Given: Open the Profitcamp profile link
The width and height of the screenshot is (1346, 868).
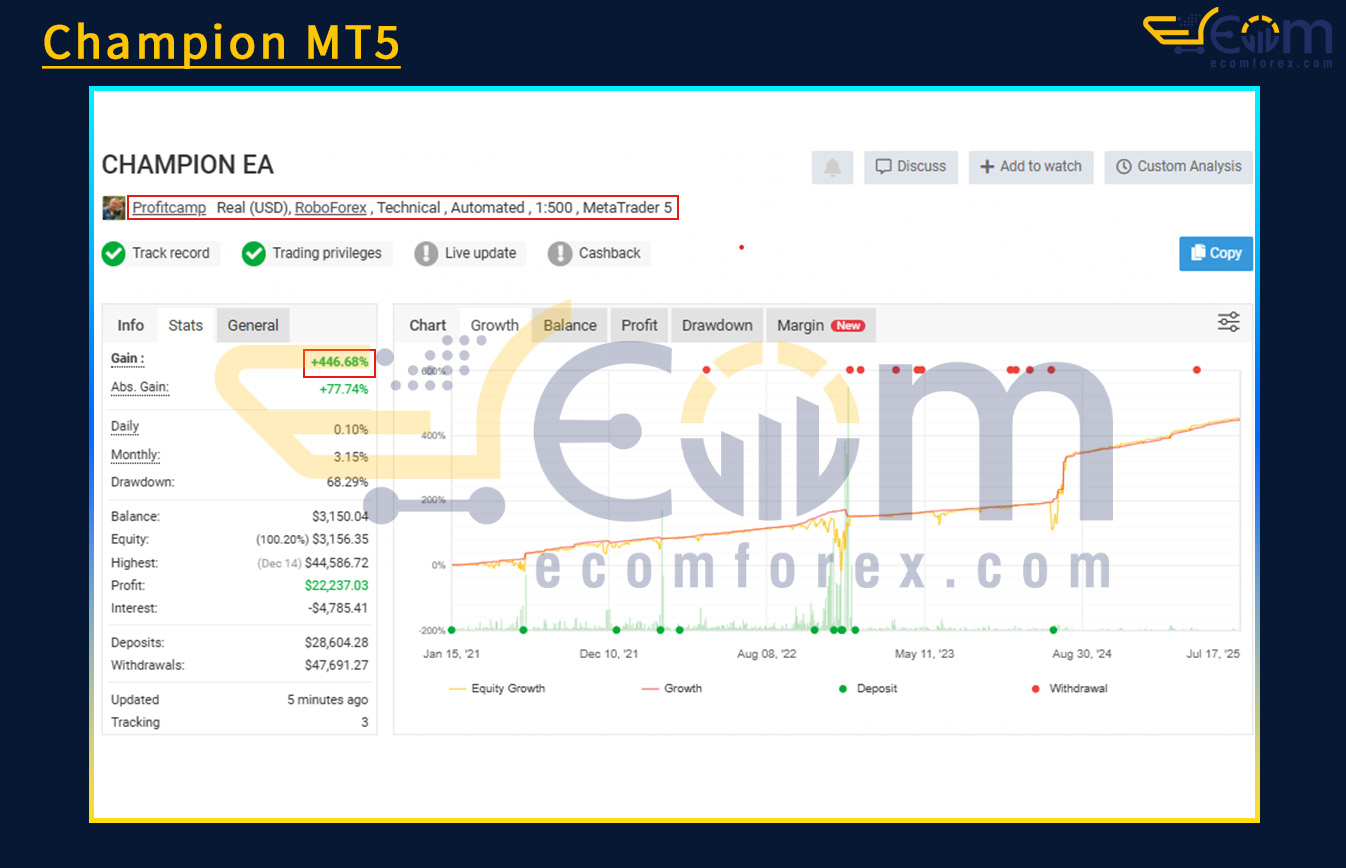Looking at the screenshot, I should pos(169,208).
